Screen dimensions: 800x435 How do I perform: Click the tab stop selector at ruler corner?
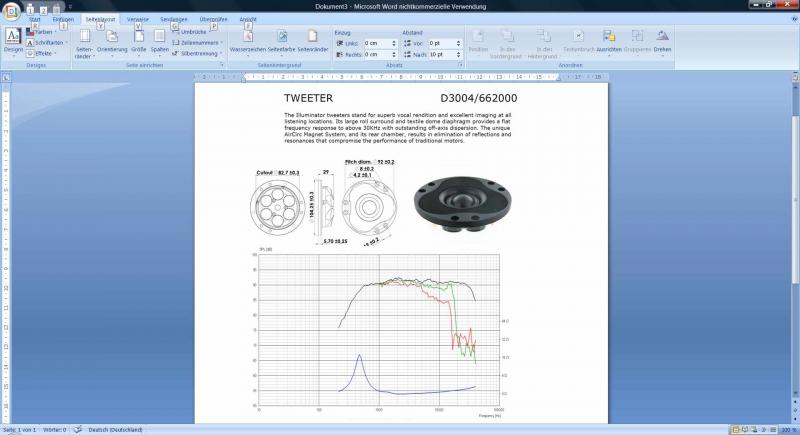(6, 78)
